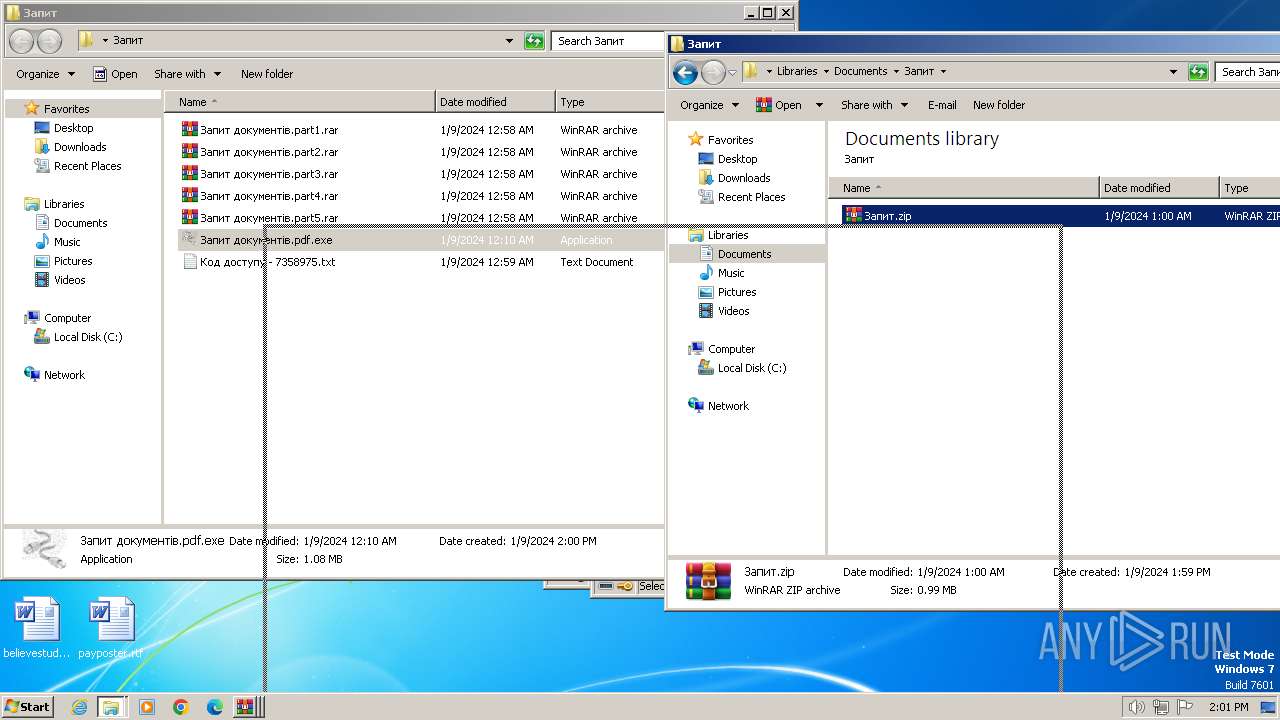Launch Google Chrome from taskbar
The image size is (1280, 720).
[181, 707]
